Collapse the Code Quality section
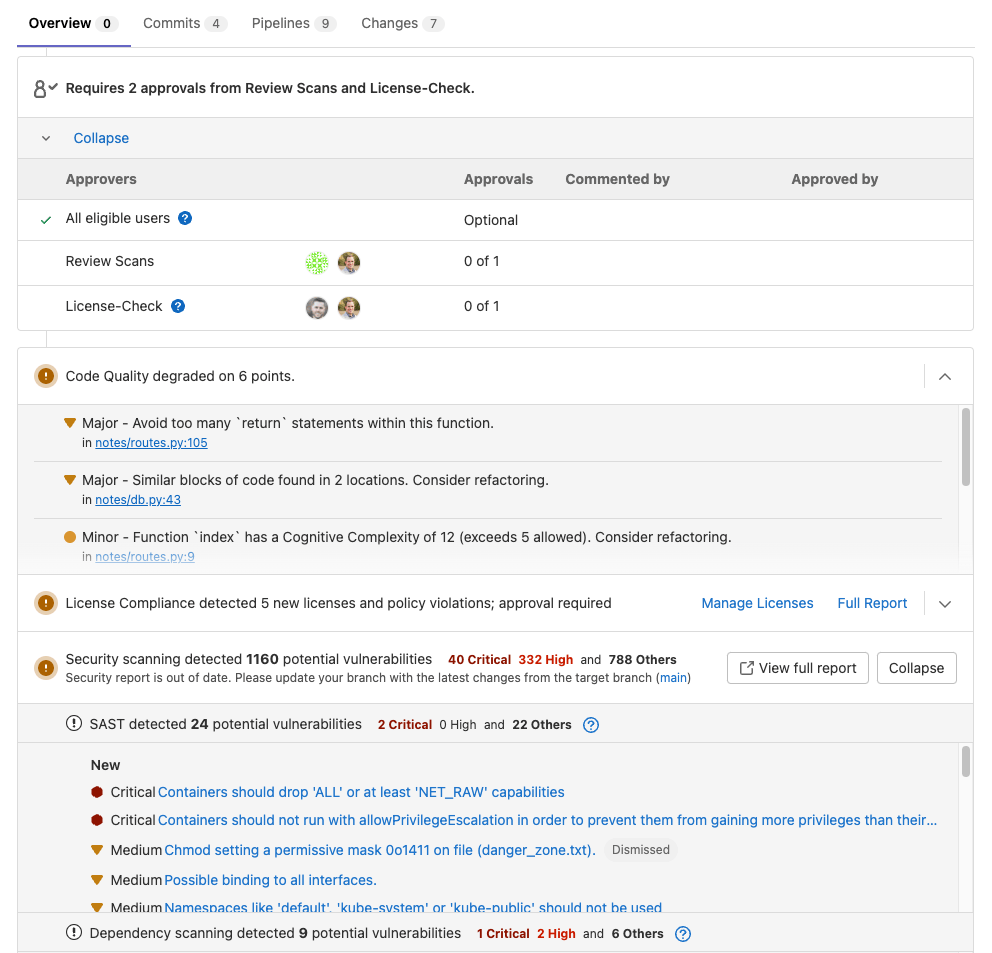This screenshot has width=992, height=953. pyautogui.click(x=945, y=377)
